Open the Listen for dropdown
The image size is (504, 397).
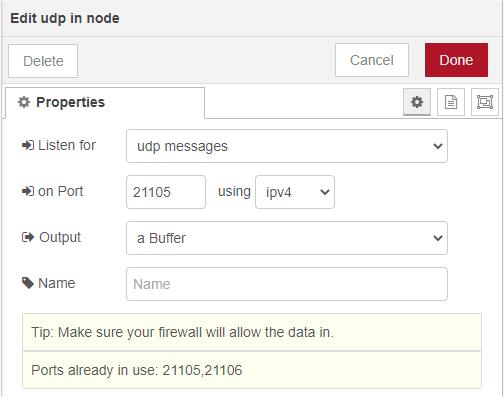[287, 146]
